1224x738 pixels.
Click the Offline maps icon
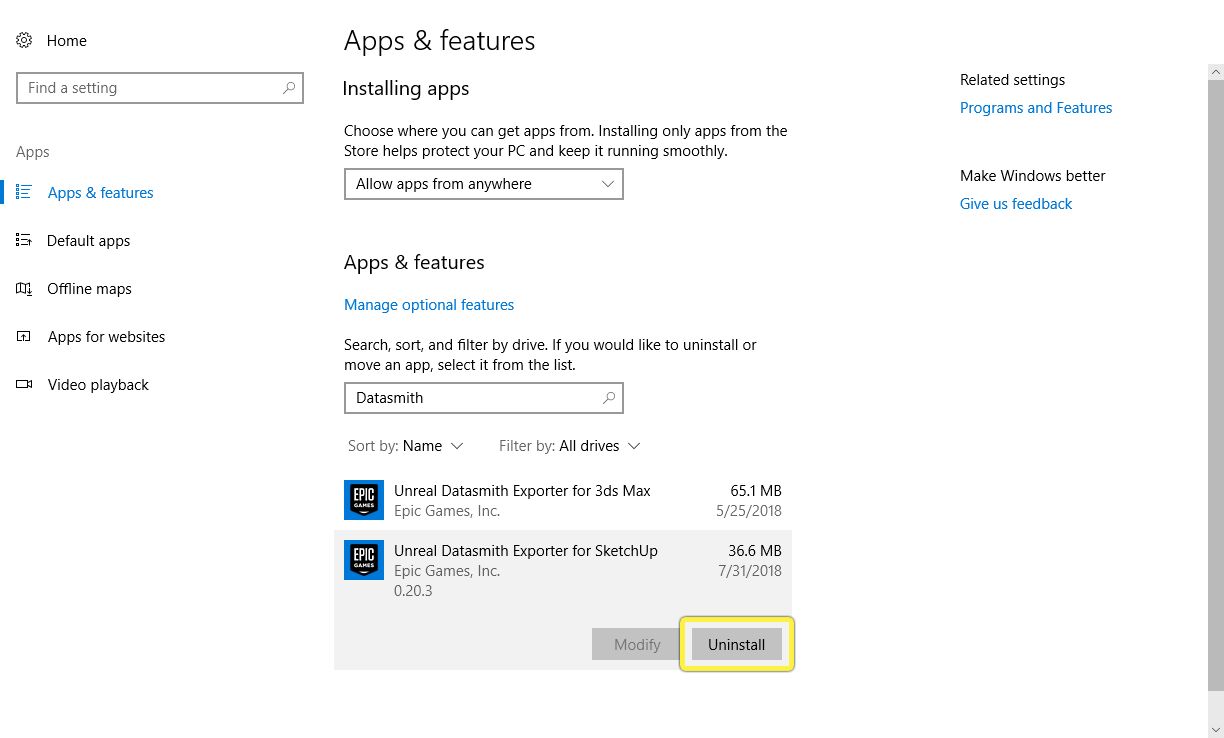tap(24, 289)
